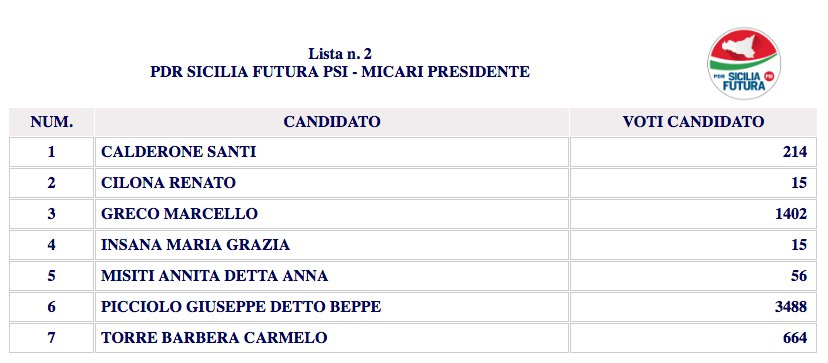Select the Lista n. 2 heading

coord(340,54)
